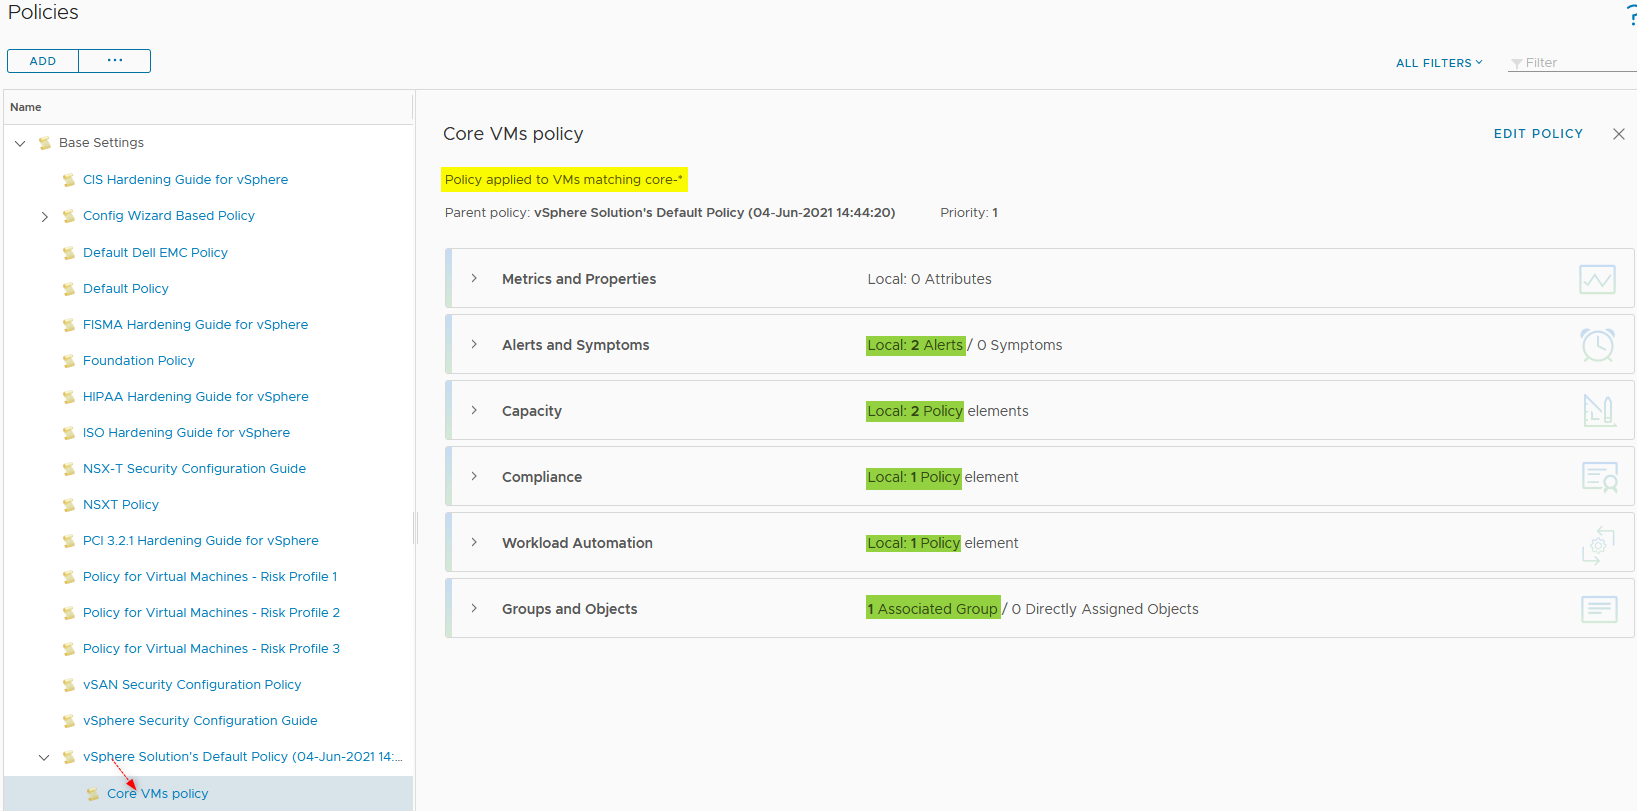Click the icon beside CIS Hardening Guide

point(68,180)
